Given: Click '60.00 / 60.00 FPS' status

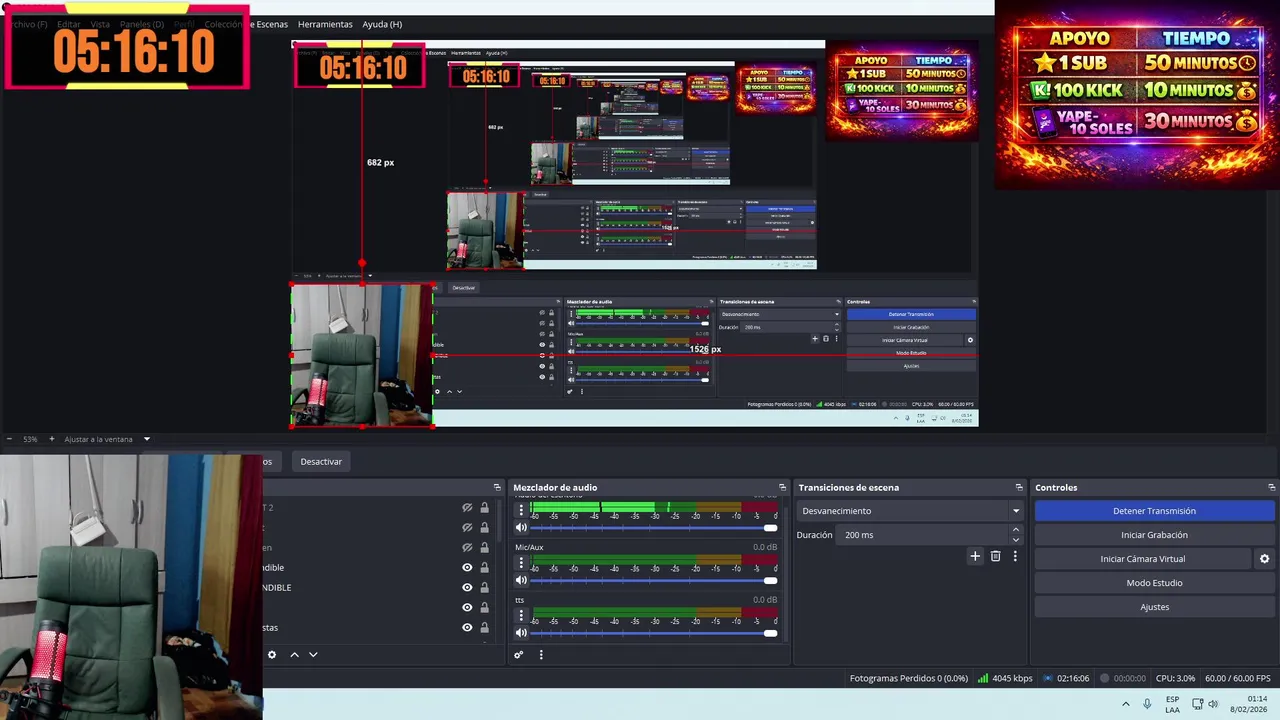Looking at the screenshot, I should [x=1238, y=678].
